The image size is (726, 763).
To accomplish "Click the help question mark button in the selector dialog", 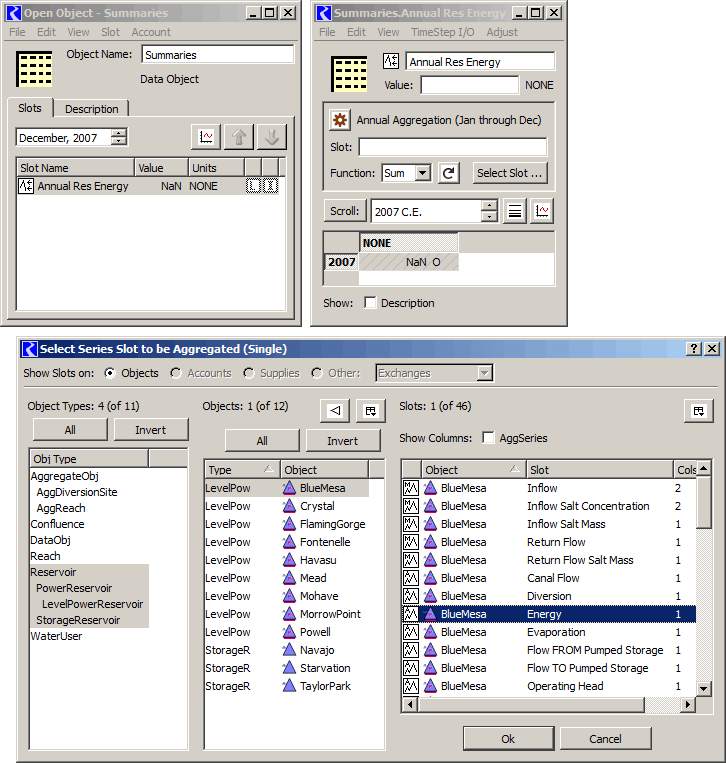I will 694,348.
